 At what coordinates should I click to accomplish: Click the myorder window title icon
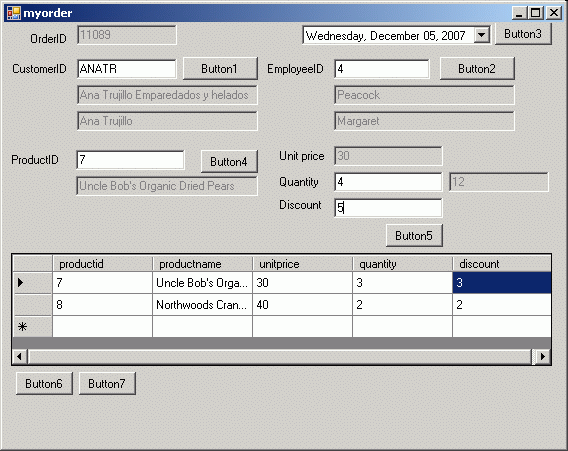pyautogui.click(x=14, y=13)
